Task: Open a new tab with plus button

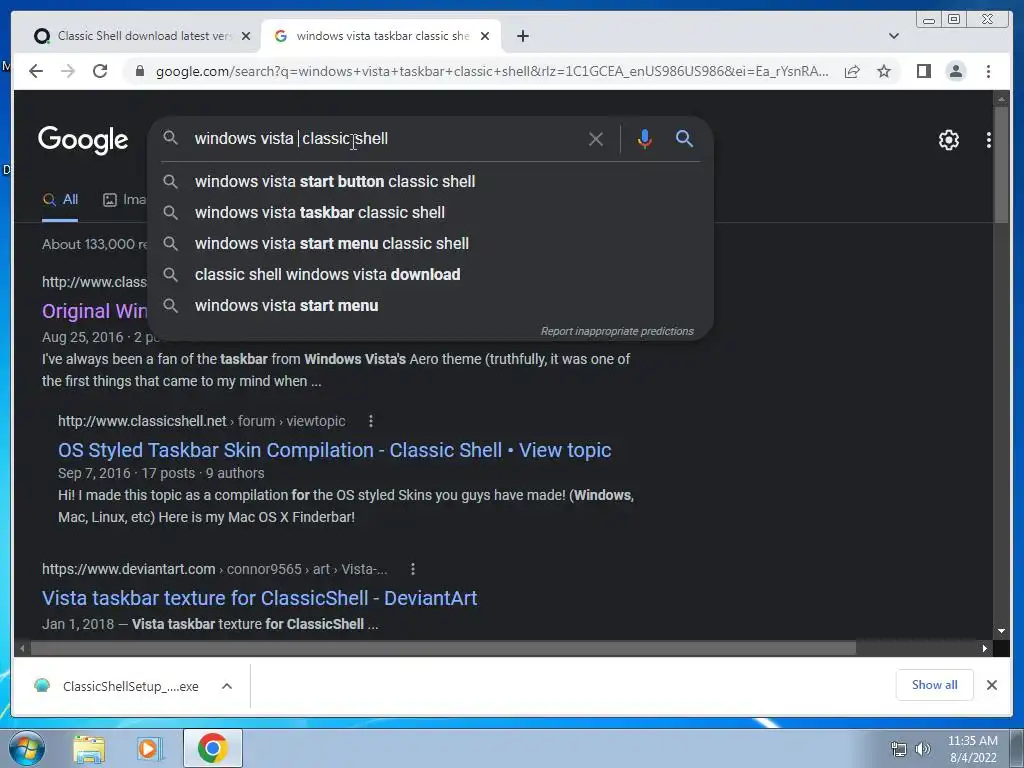Action: tap(522, 36)
